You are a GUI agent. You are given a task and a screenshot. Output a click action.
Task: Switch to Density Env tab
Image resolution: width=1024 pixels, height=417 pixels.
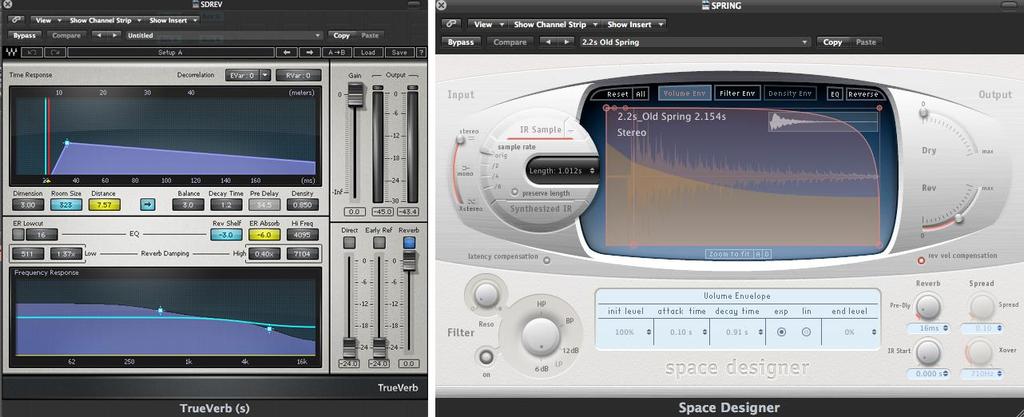[x=790, y=93]
